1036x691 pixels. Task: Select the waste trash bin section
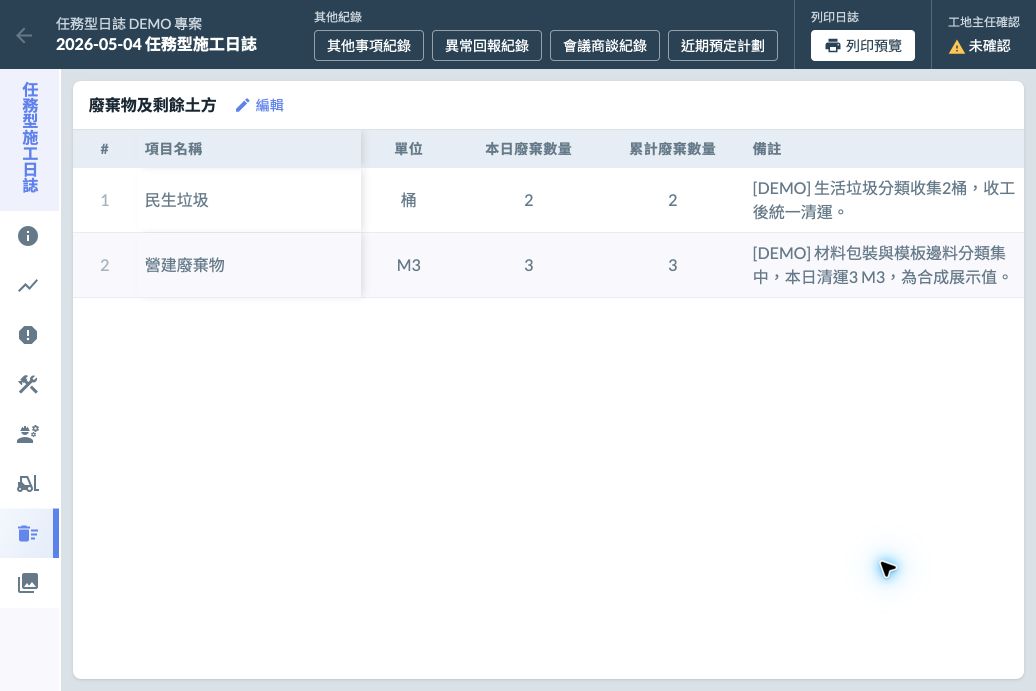28,533
